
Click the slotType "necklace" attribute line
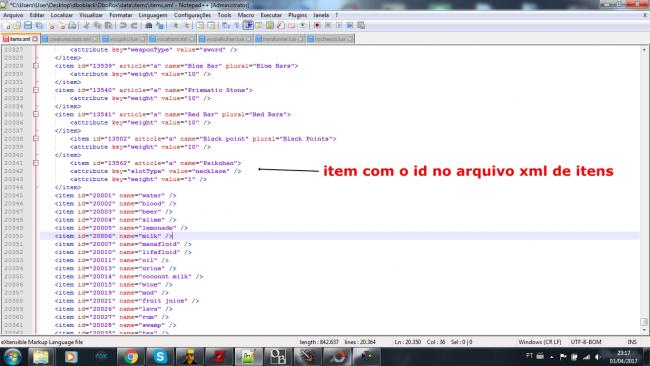click(155, 171)
